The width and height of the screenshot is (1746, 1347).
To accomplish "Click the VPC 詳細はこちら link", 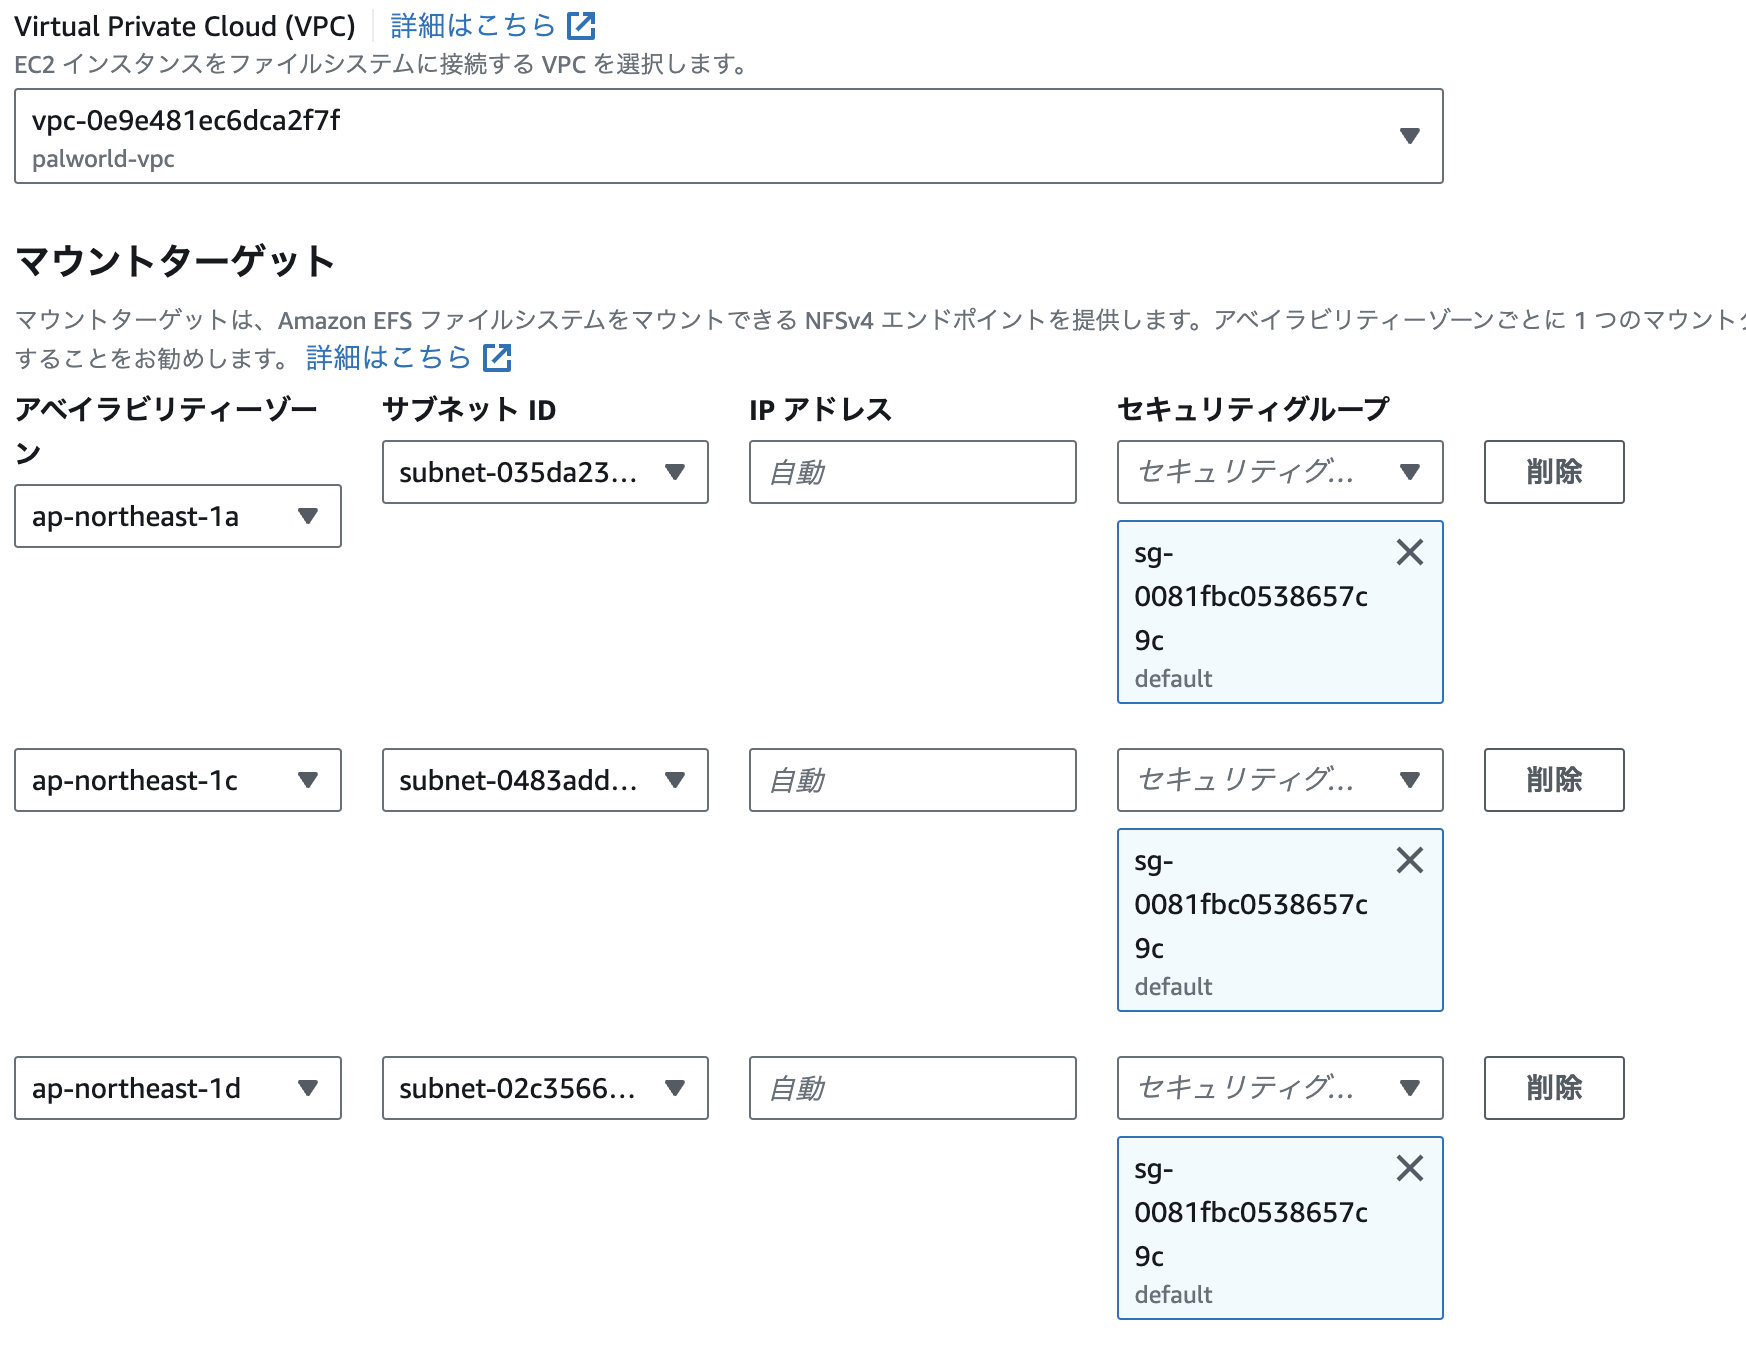I will (472, 26).
